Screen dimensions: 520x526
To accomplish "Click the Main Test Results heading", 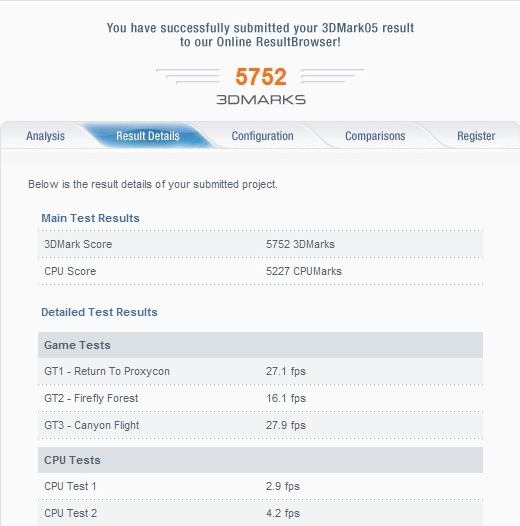I will (90, 218).
